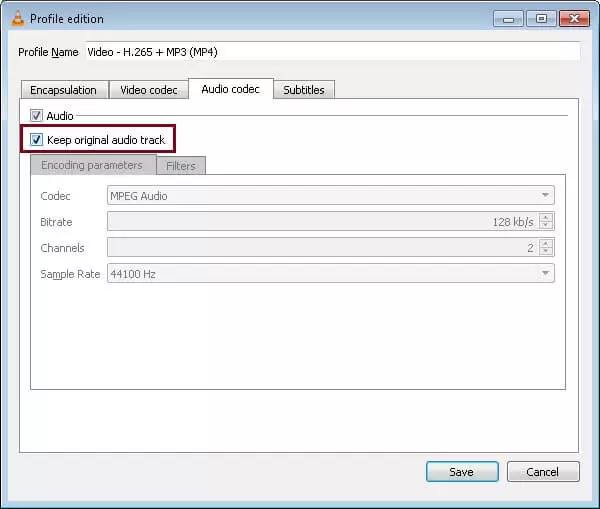Decrease Bitrate with the down arrow
Image resolution: width=600 pixels, height=509 pixels.
point(546,225)
